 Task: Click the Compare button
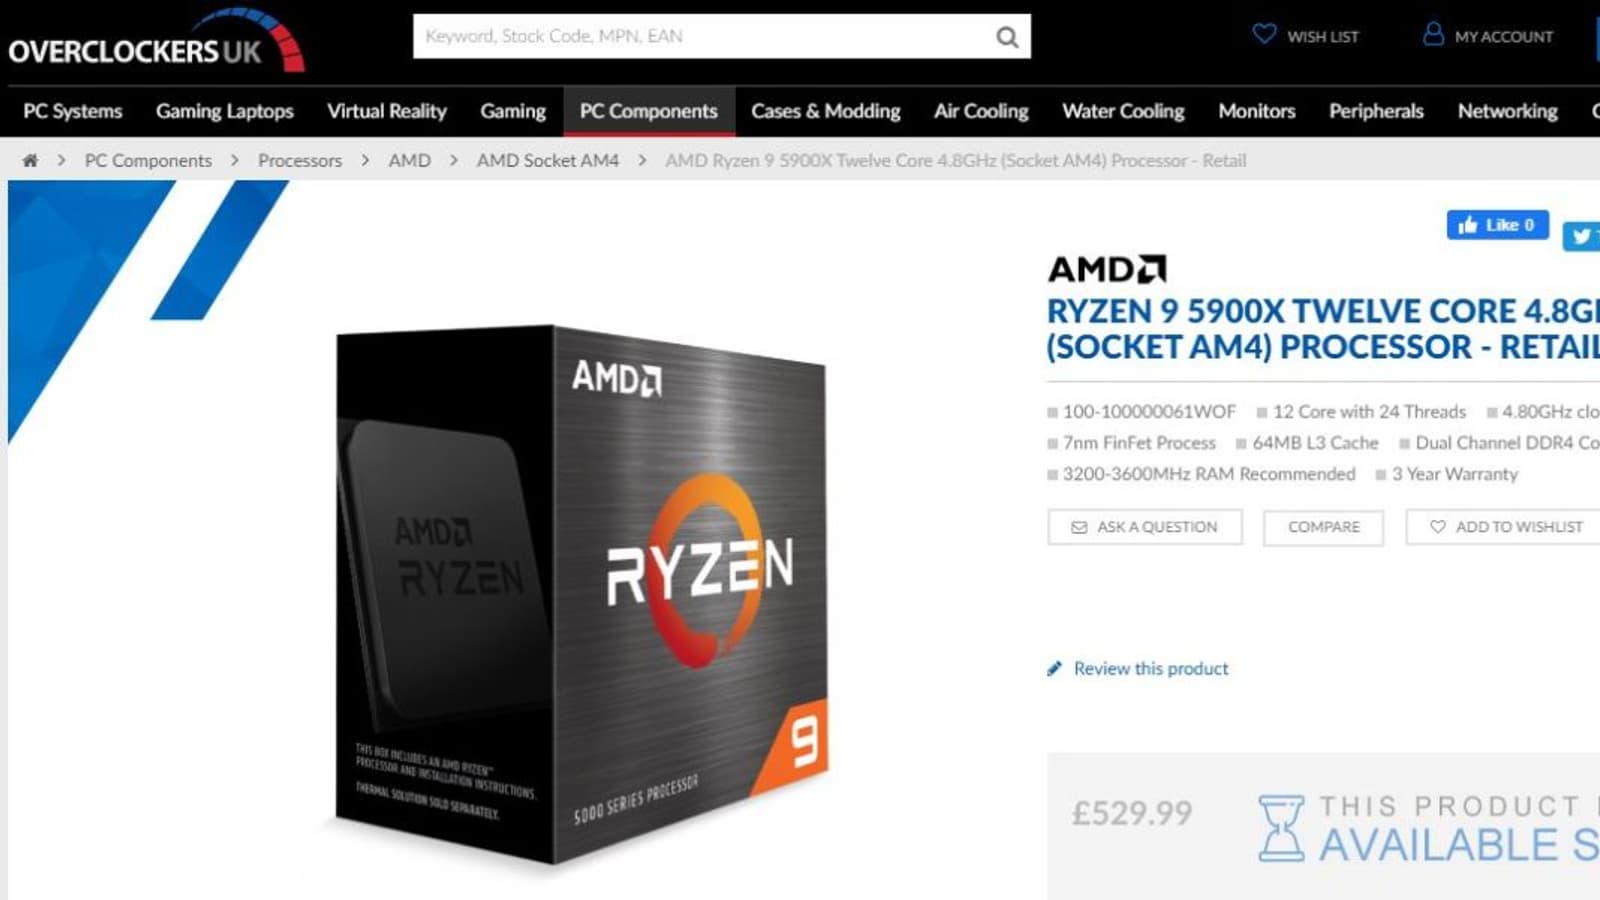tap(1323, 527)
